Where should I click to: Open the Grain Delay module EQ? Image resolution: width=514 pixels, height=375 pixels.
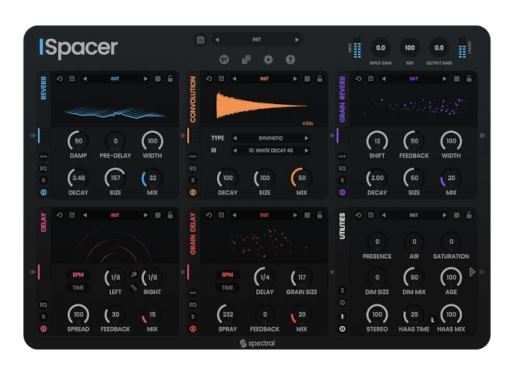(193, 305)
